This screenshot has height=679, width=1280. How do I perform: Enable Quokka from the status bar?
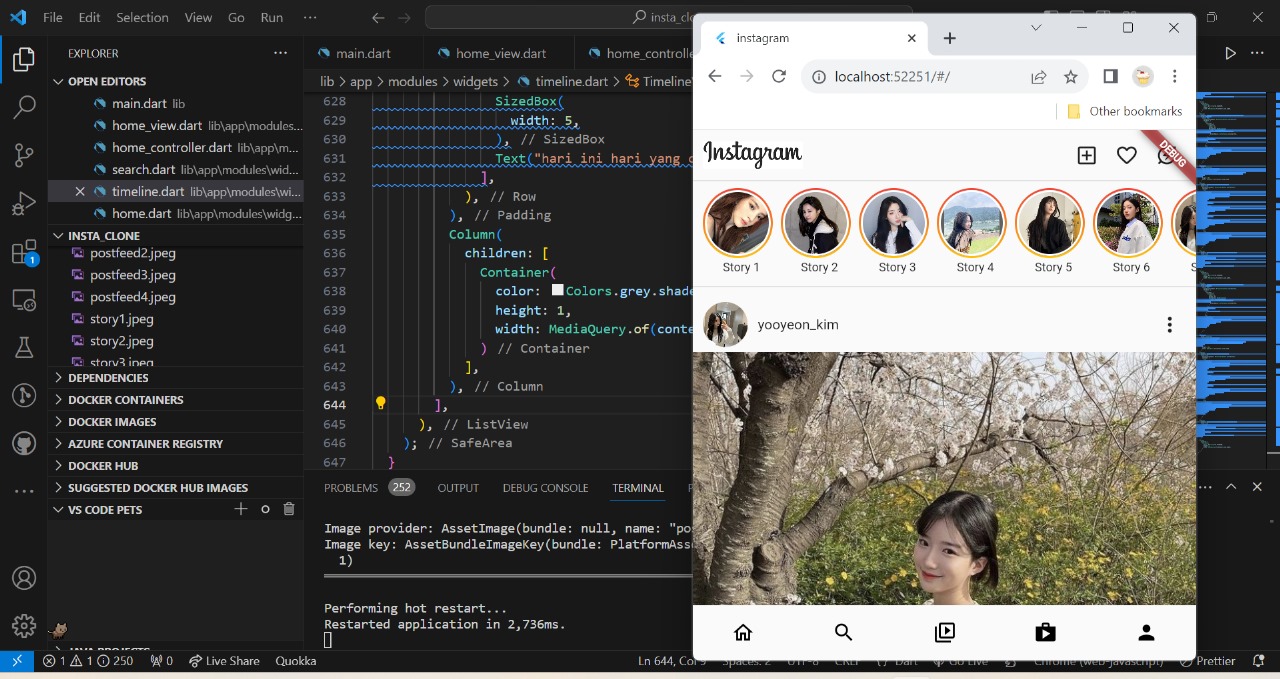coord(296,661)
